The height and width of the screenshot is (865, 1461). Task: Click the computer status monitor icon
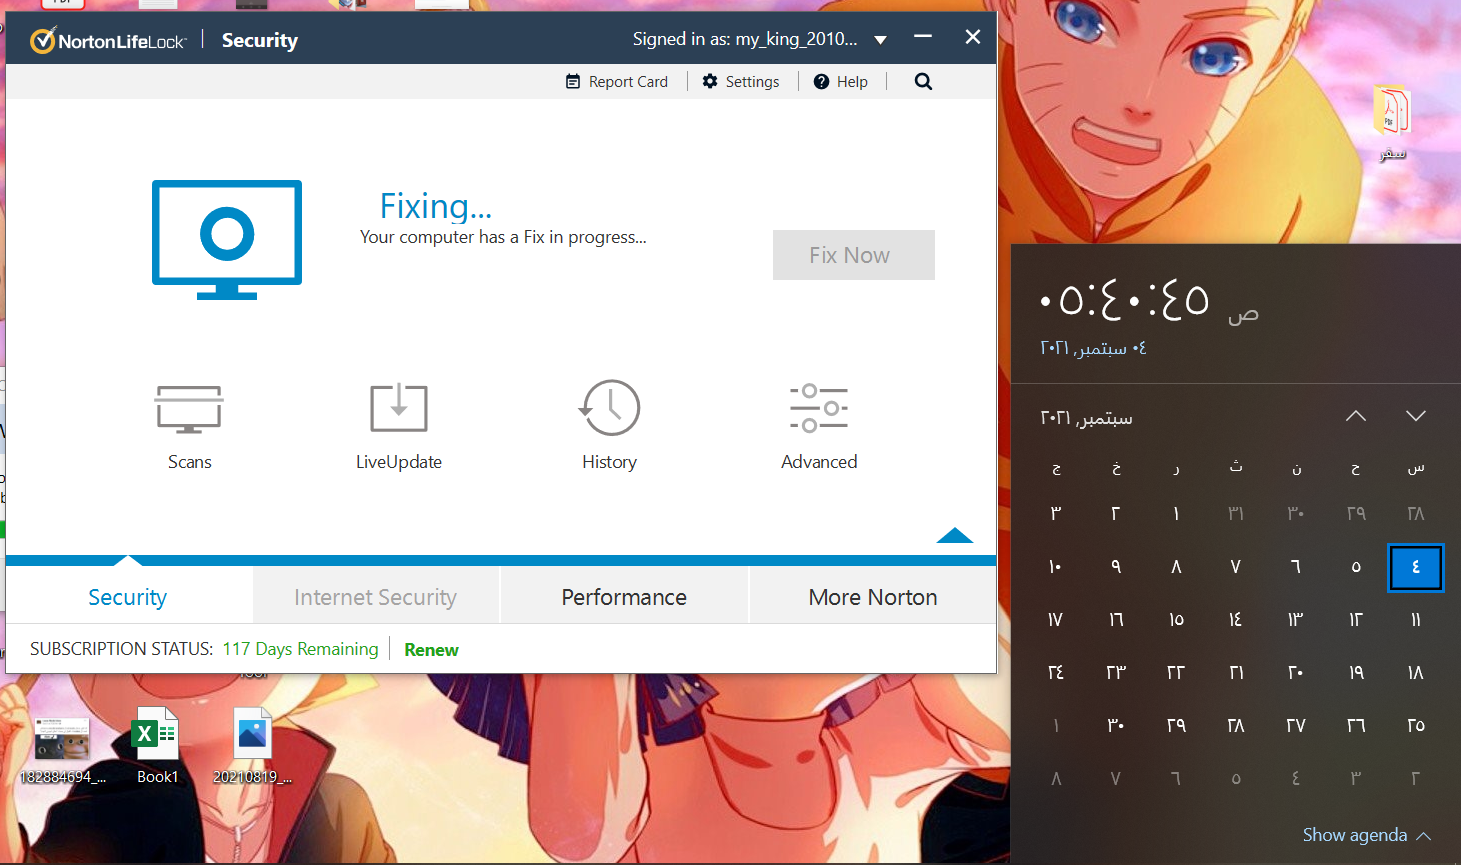pyautogui.click(x=227, y=240)
